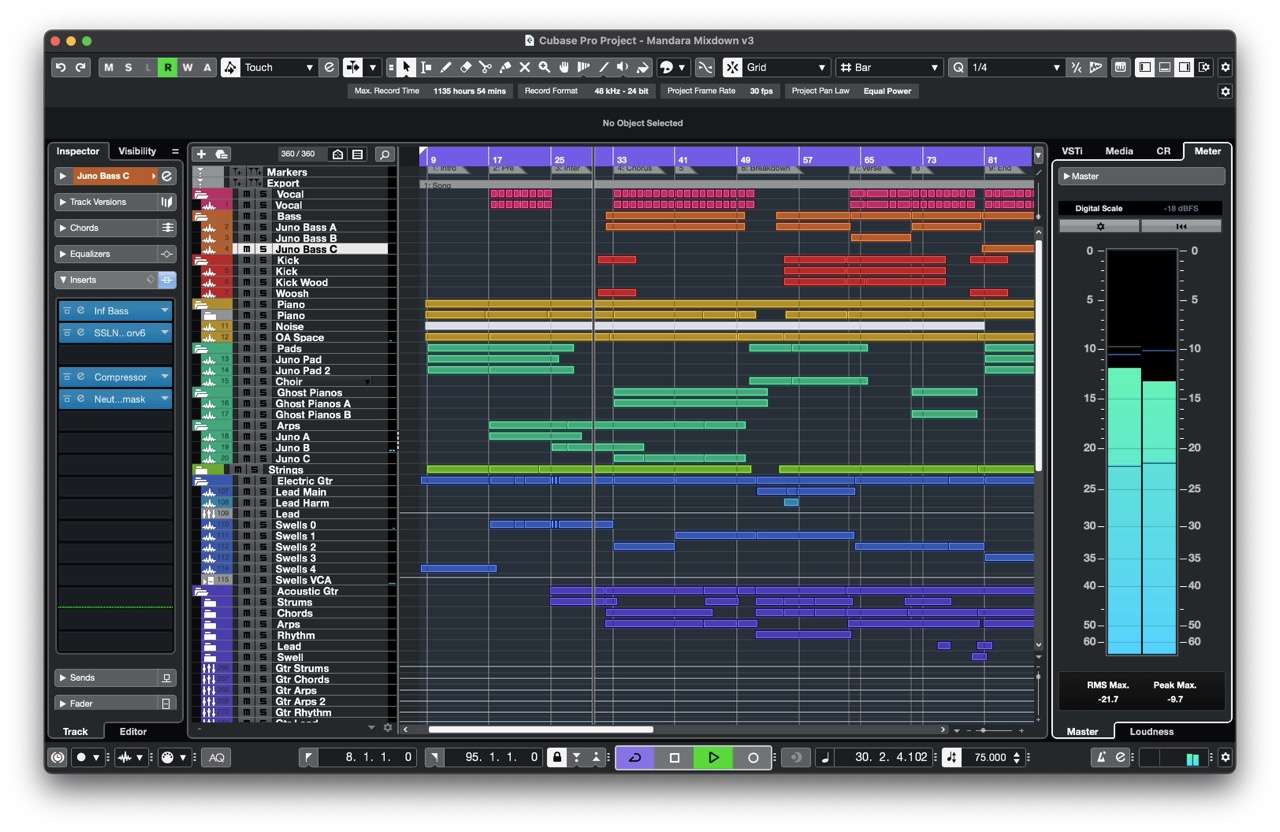Click the Add Track plus button
Image resolution: width=1280 pixels, height=832 pixels.
[201, 154]
